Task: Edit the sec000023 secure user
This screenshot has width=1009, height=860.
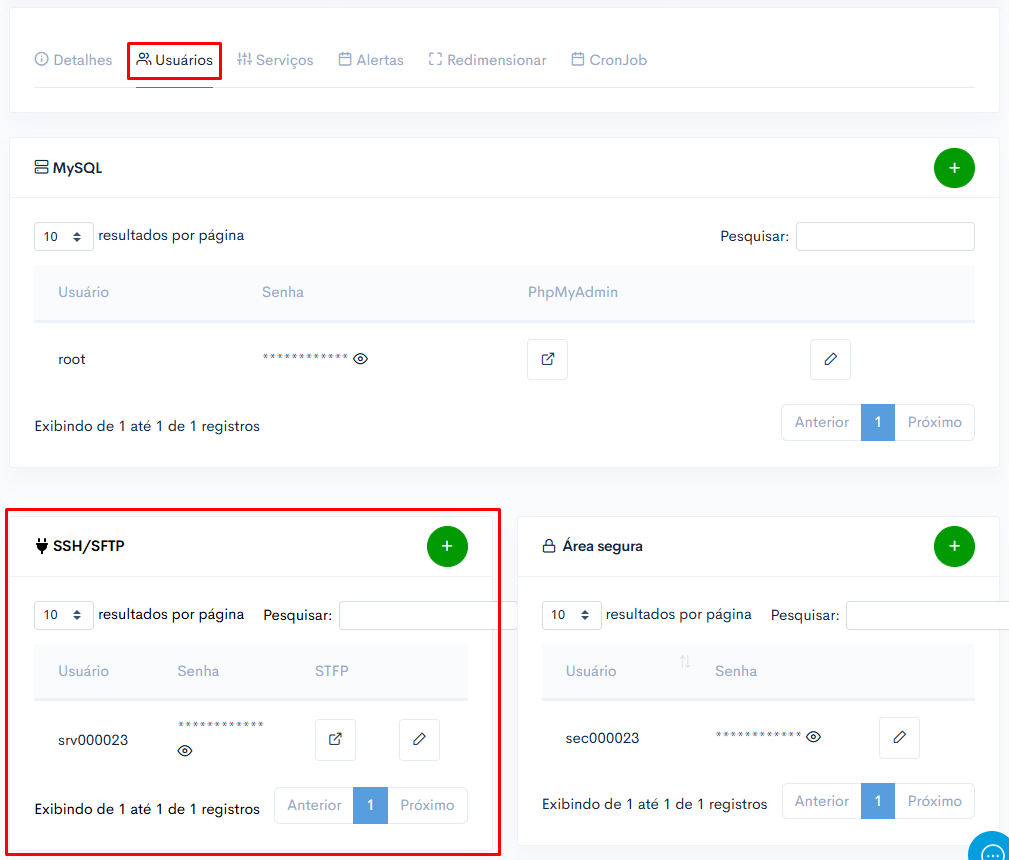Action: (899, 738)
